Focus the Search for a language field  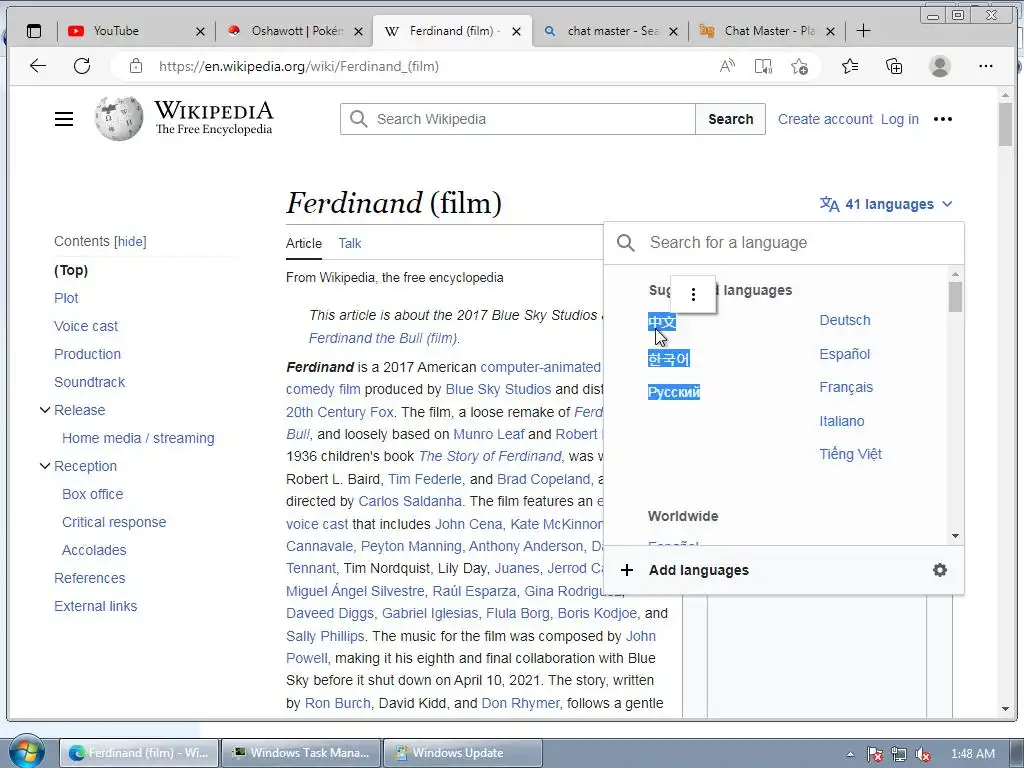(784, 243)
